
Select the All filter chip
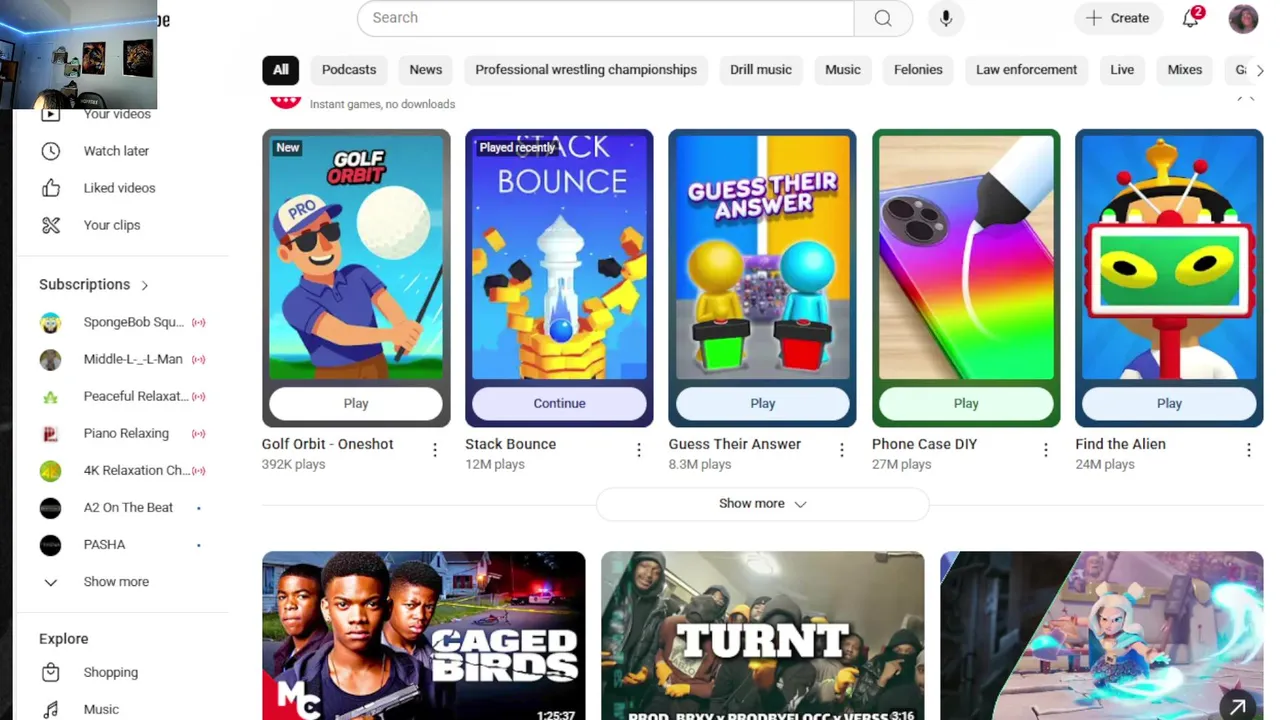point(281,70)
